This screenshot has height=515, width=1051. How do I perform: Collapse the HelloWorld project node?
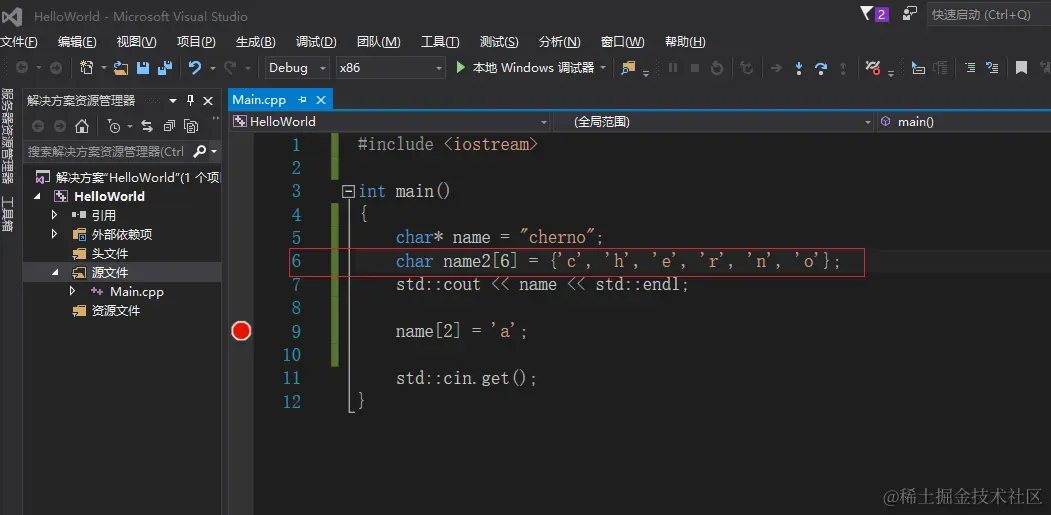click(37, 196)
